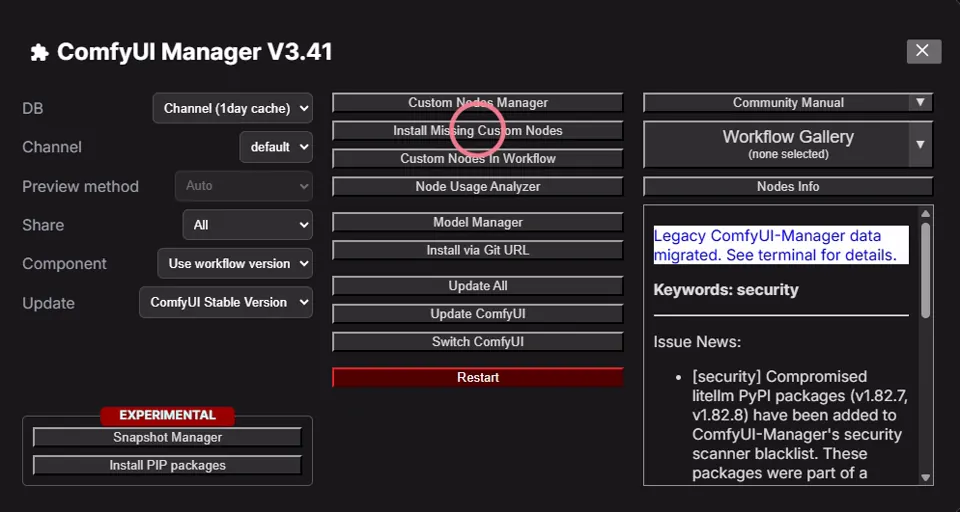Click the Channel label
960x512 pixels.
(51, 147)
